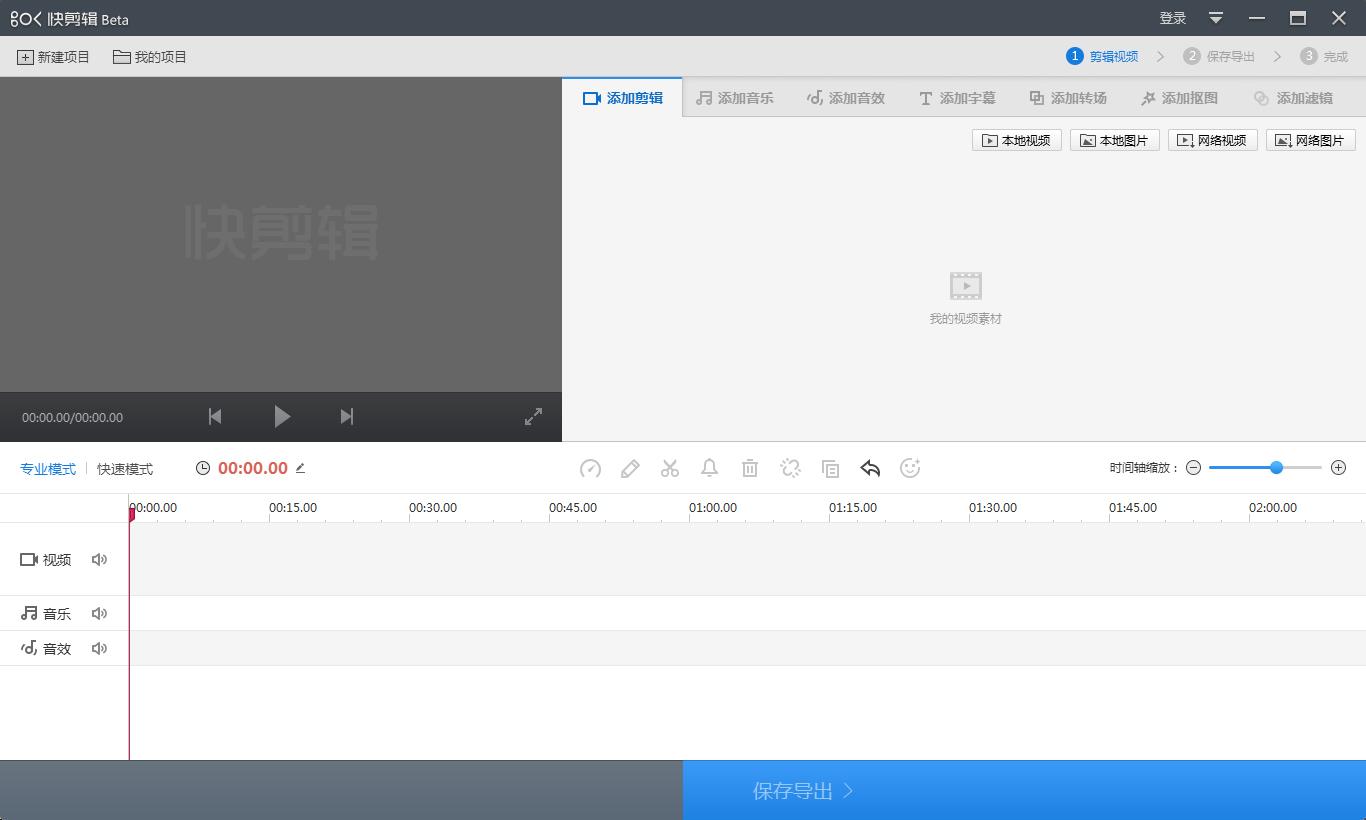Click the pencil edit clip icon
This screenshot has height=820, width=1366.
(x=630, y=468)
